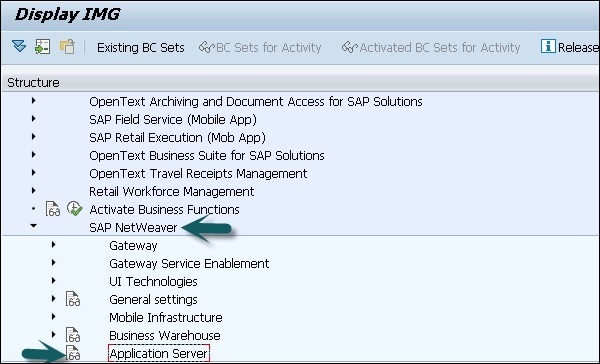
Task: Click Activated BC Sets for Activity button
Action: [431, 47]
